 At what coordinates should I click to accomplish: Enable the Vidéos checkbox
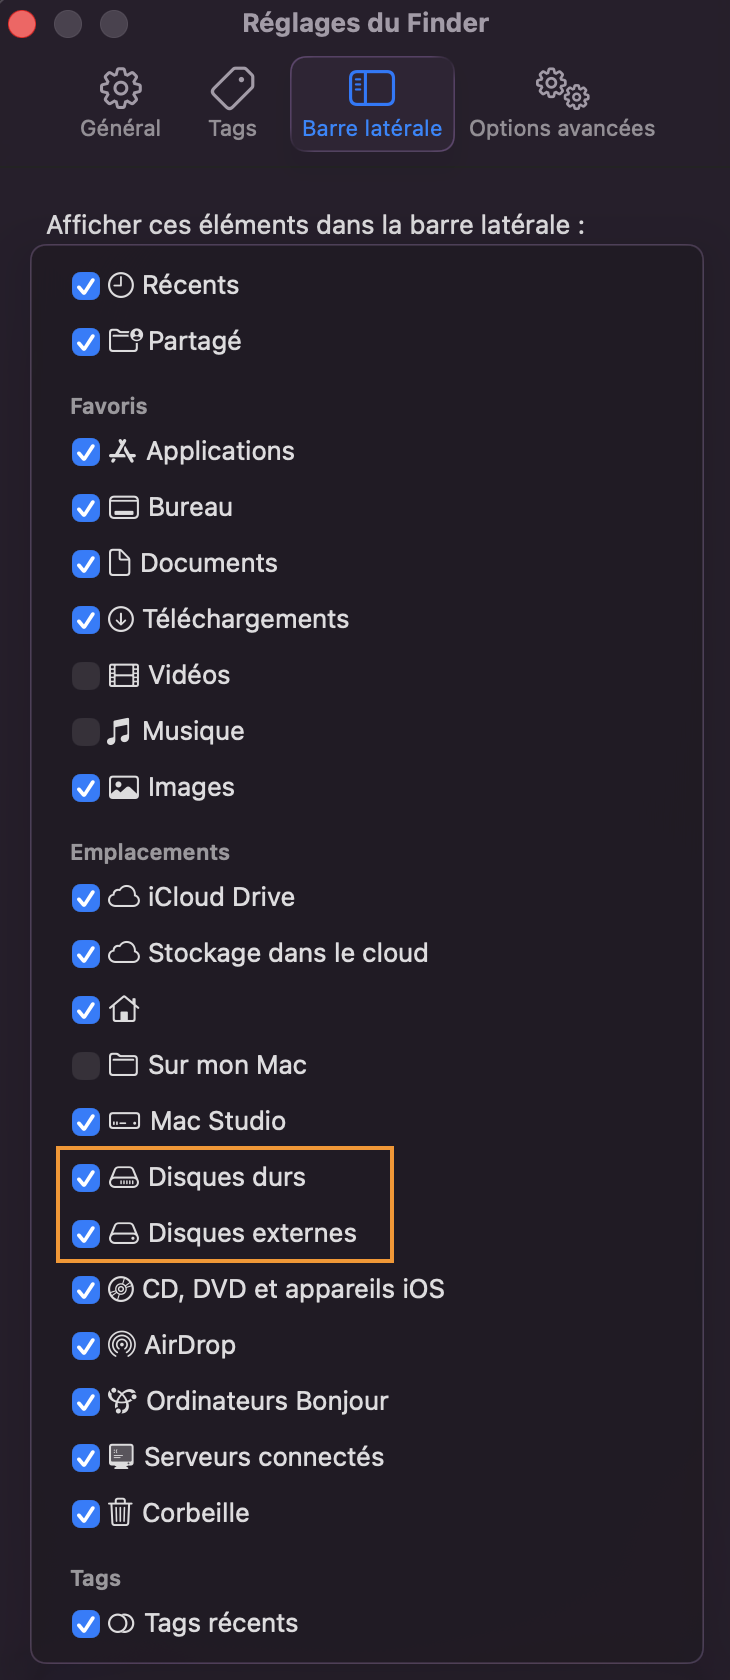point(86,675)
